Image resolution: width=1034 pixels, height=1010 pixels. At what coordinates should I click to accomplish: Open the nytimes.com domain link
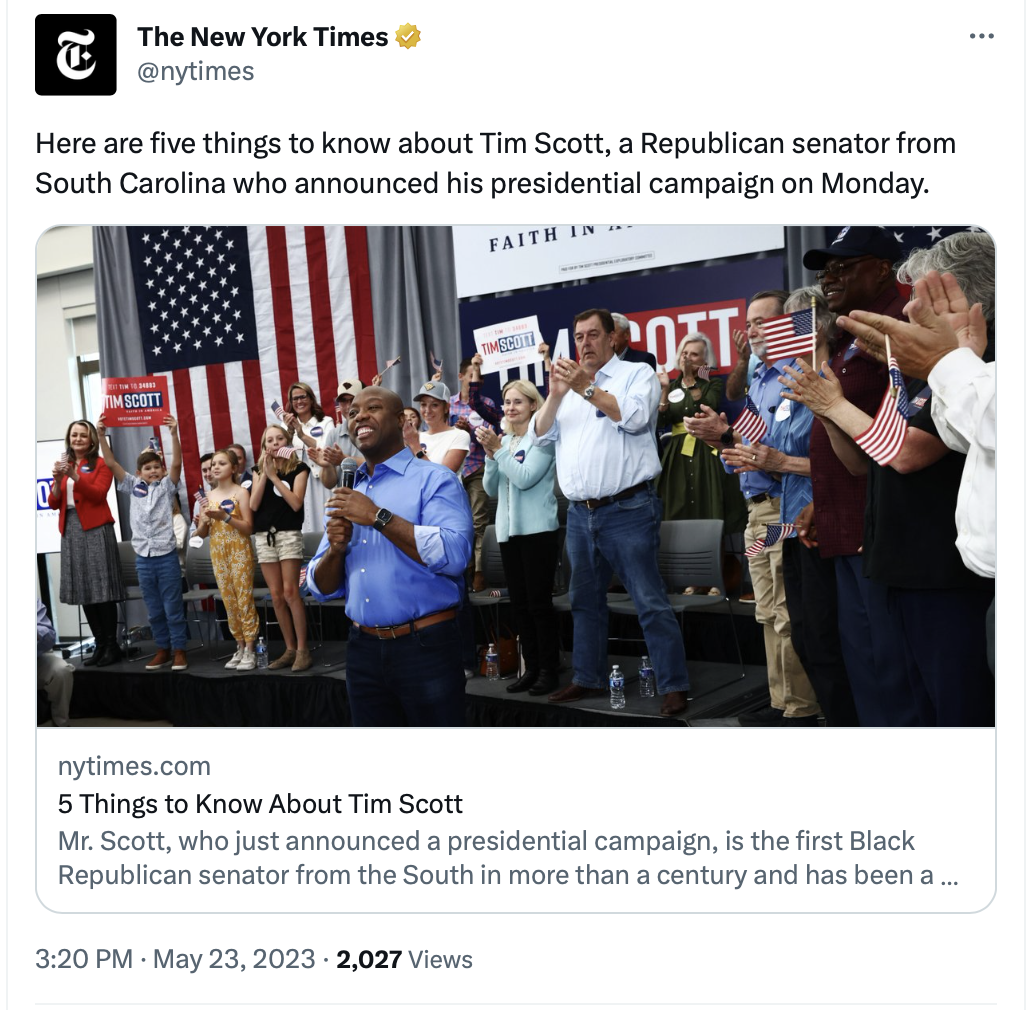(135, 766)
